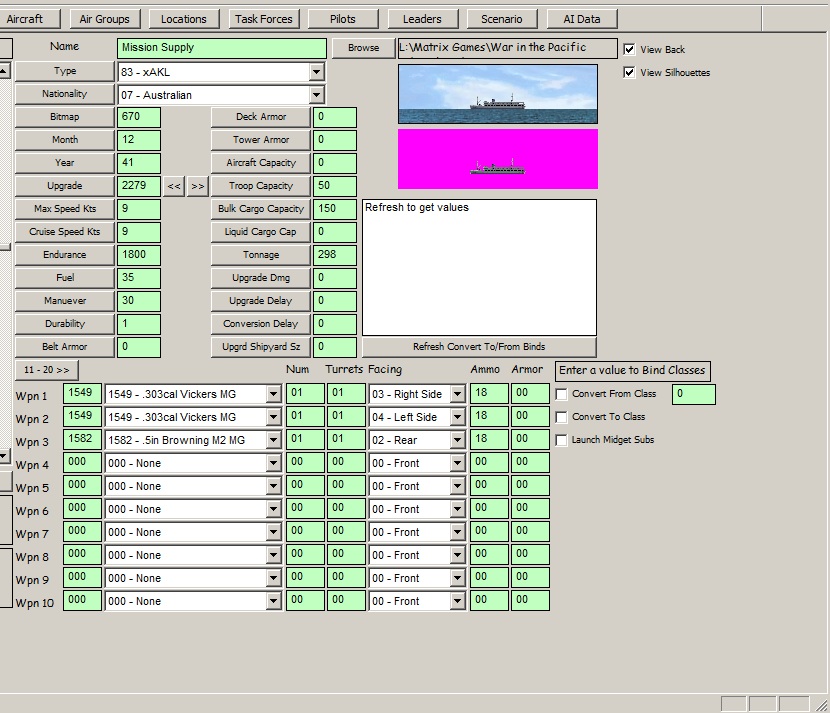
Task: Click the Convert From Class value field
Action: (x=693, y=394)
